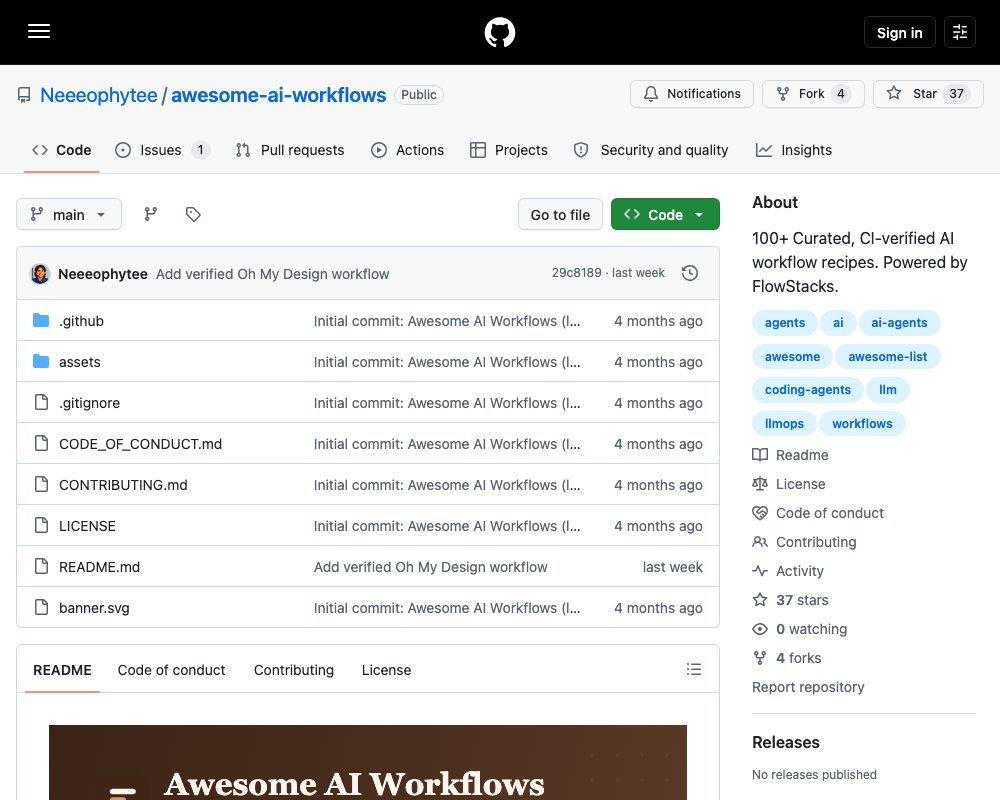The height and width of the screenshot is (800, 1000).
Task: Open the CODE_OF_CONDUCT.md file
Action: (140, 444)
